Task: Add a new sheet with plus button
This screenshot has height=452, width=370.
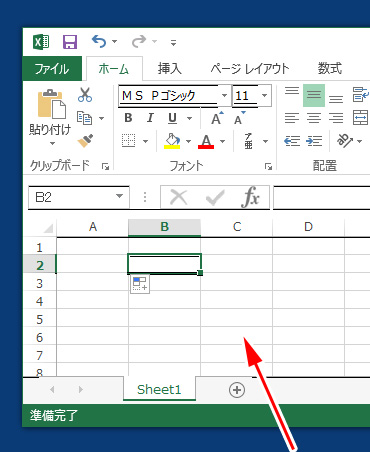Action: (x=237, y=390)
